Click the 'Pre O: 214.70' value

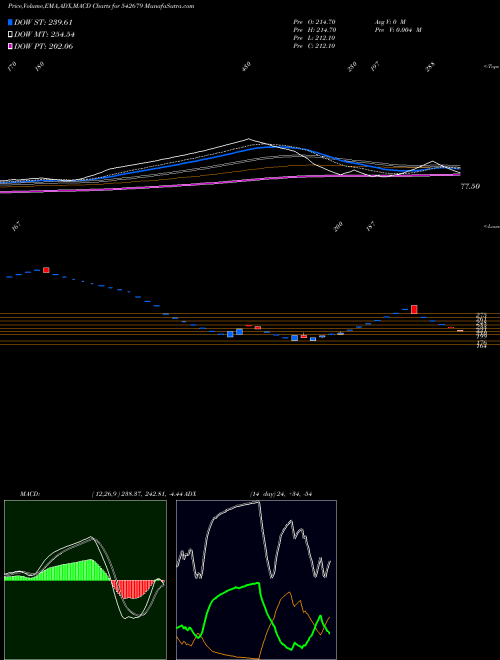[x=314, y=22]
